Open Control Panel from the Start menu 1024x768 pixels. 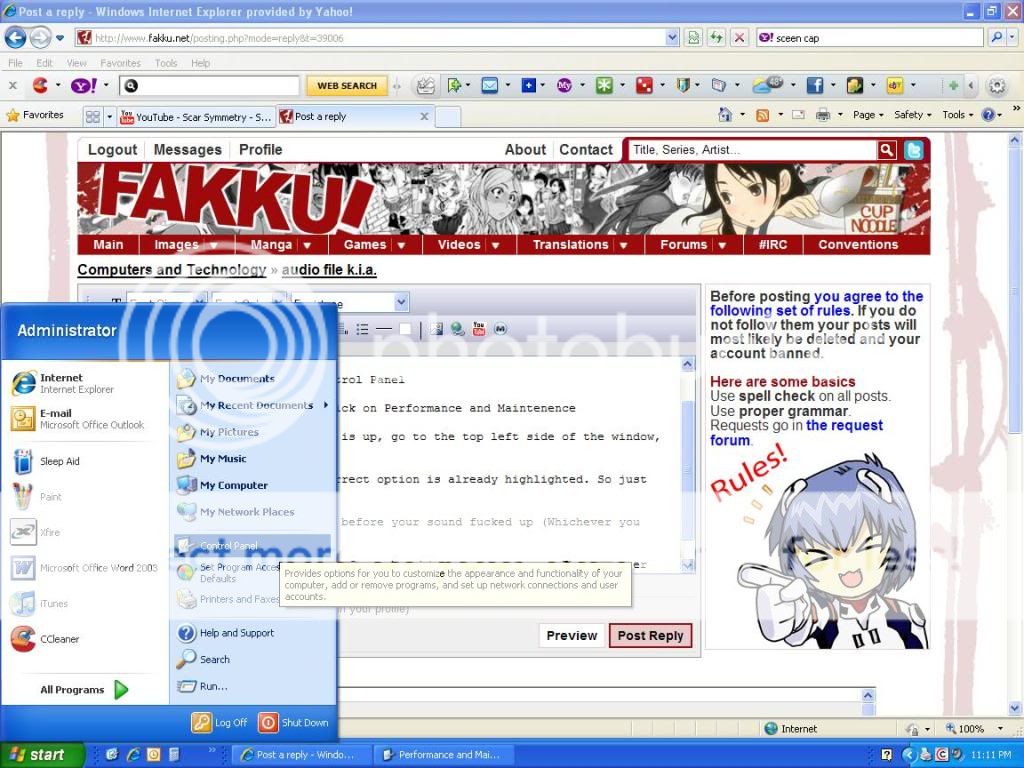(228, 546)
